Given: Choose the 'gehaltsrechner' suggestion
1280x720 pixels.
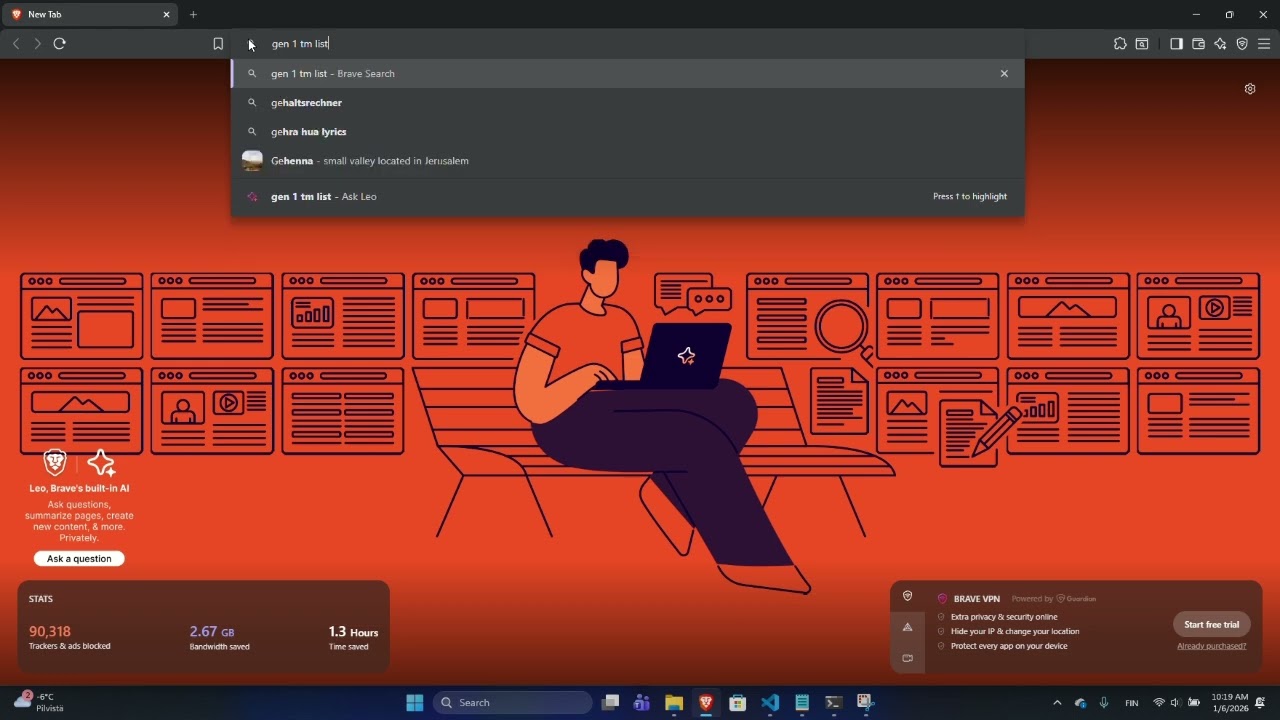Looking at the screenshot, I should coord(628,103).
